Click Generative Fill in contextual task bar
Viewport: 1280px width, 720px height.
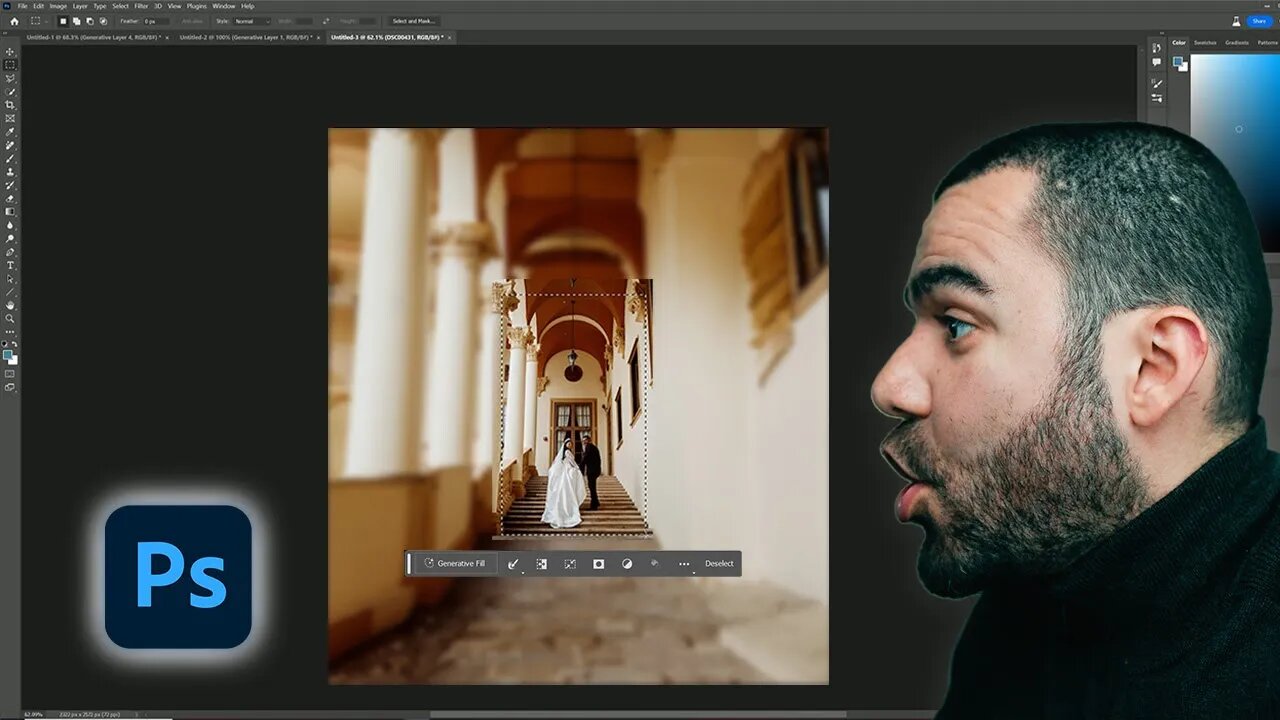click(x=455, y=563)
